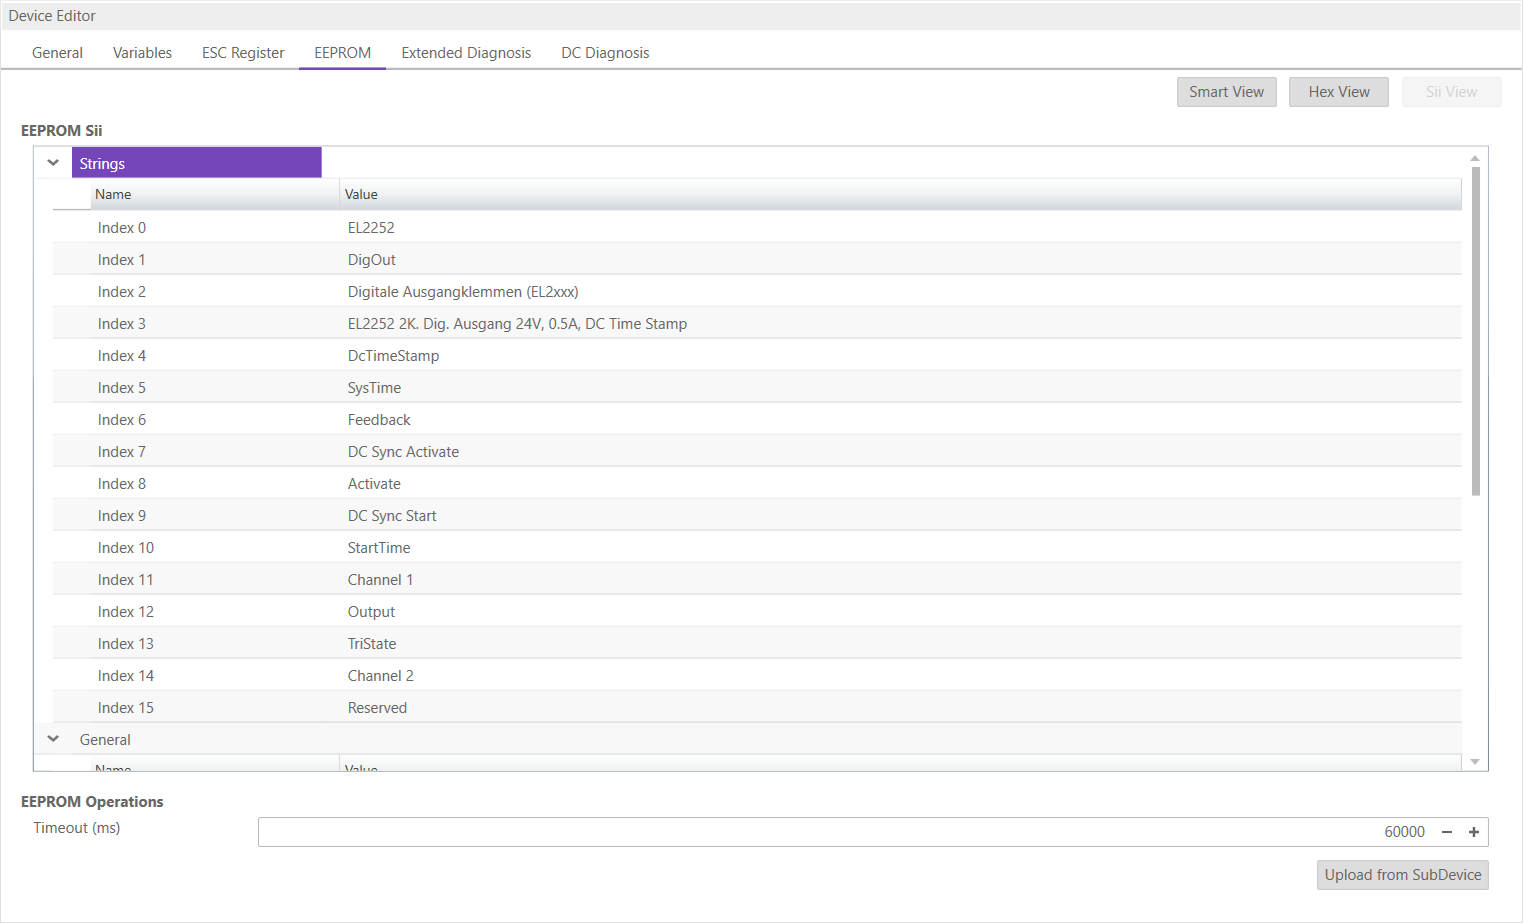This screenshot has height=923, width=1523.
Task: Collapse the Strings section chevron
Action: (53, 163)
